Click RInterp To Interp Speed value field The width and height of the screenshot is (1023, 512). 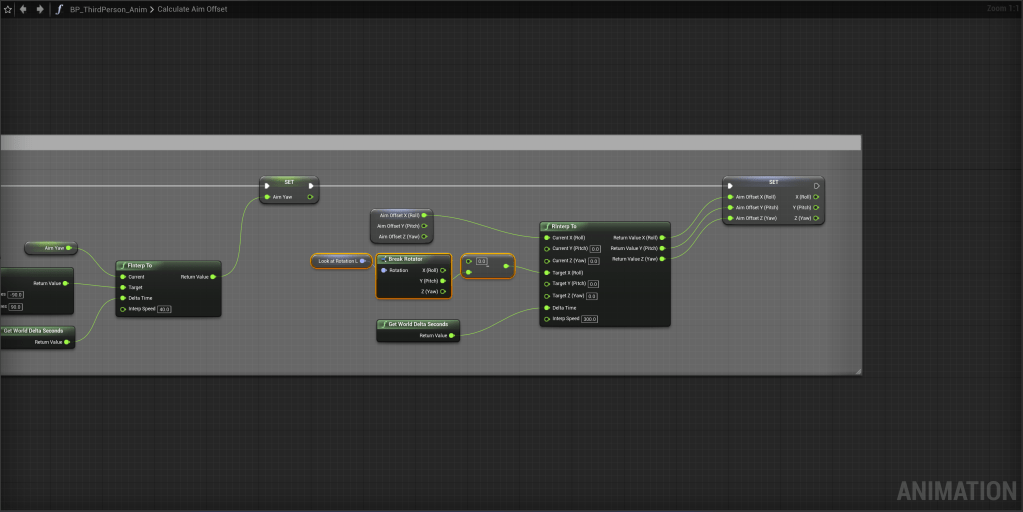[589, 319]
